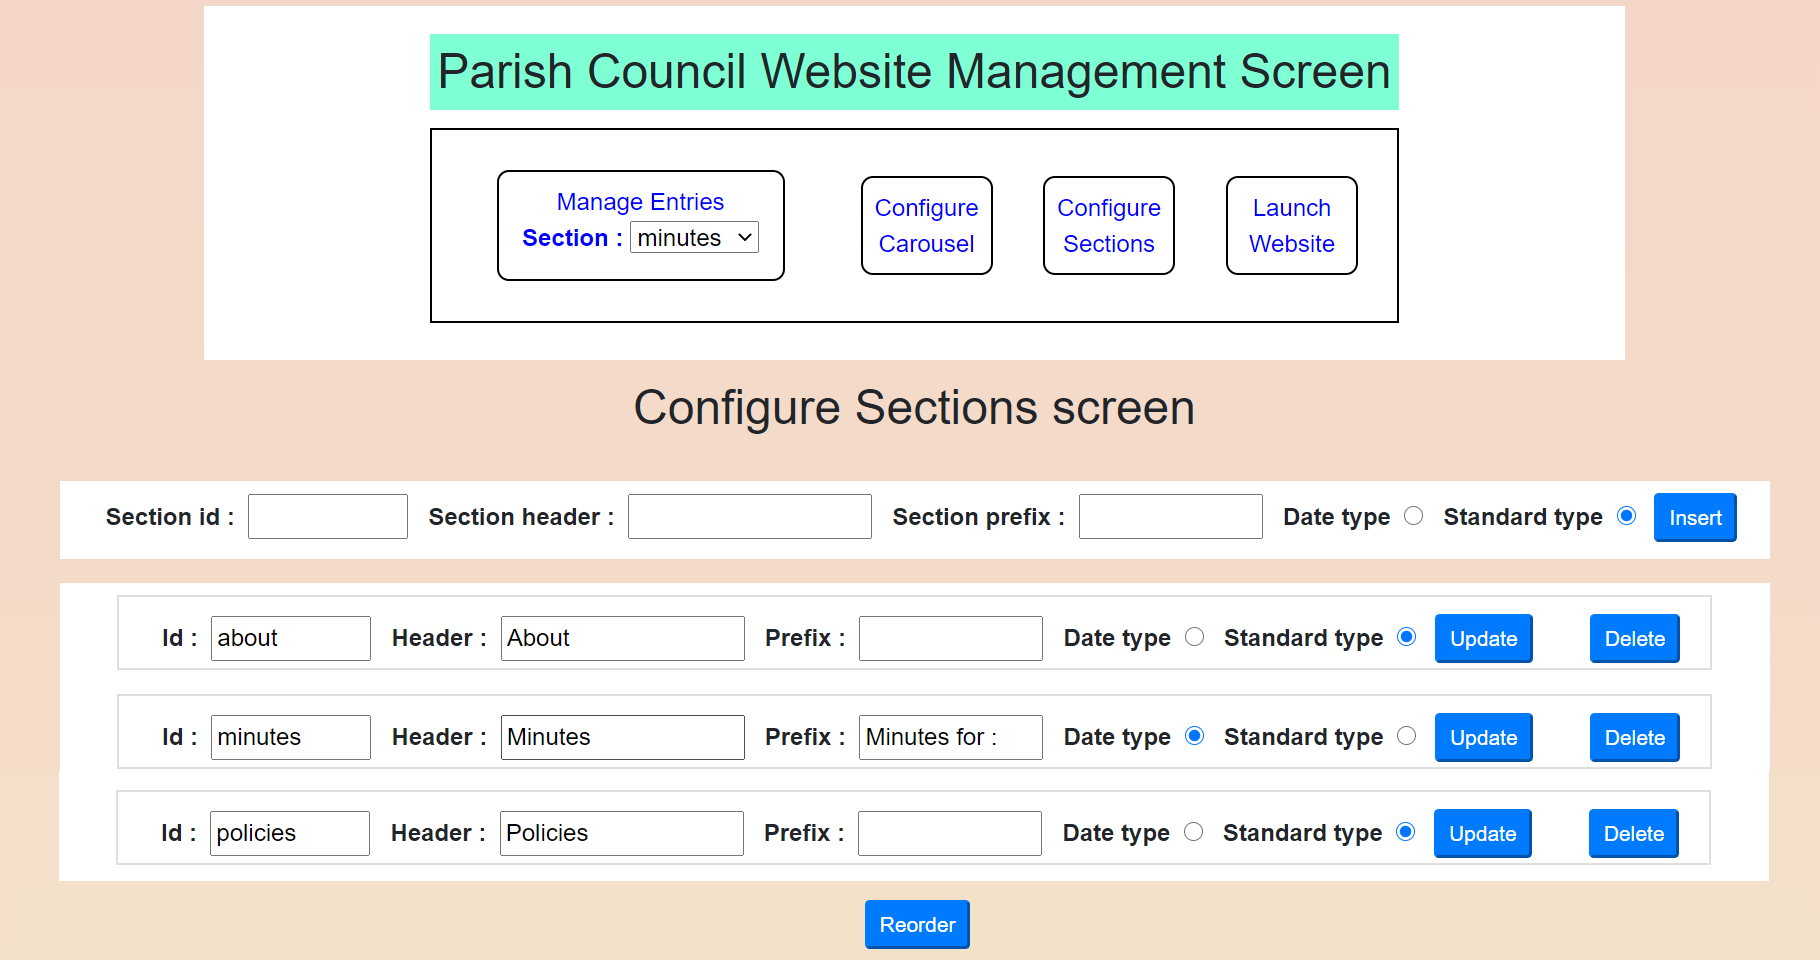Edit the Prefix field 'Minutes for :'
The width and height of the screenshot is (1820, 960).
950,737
